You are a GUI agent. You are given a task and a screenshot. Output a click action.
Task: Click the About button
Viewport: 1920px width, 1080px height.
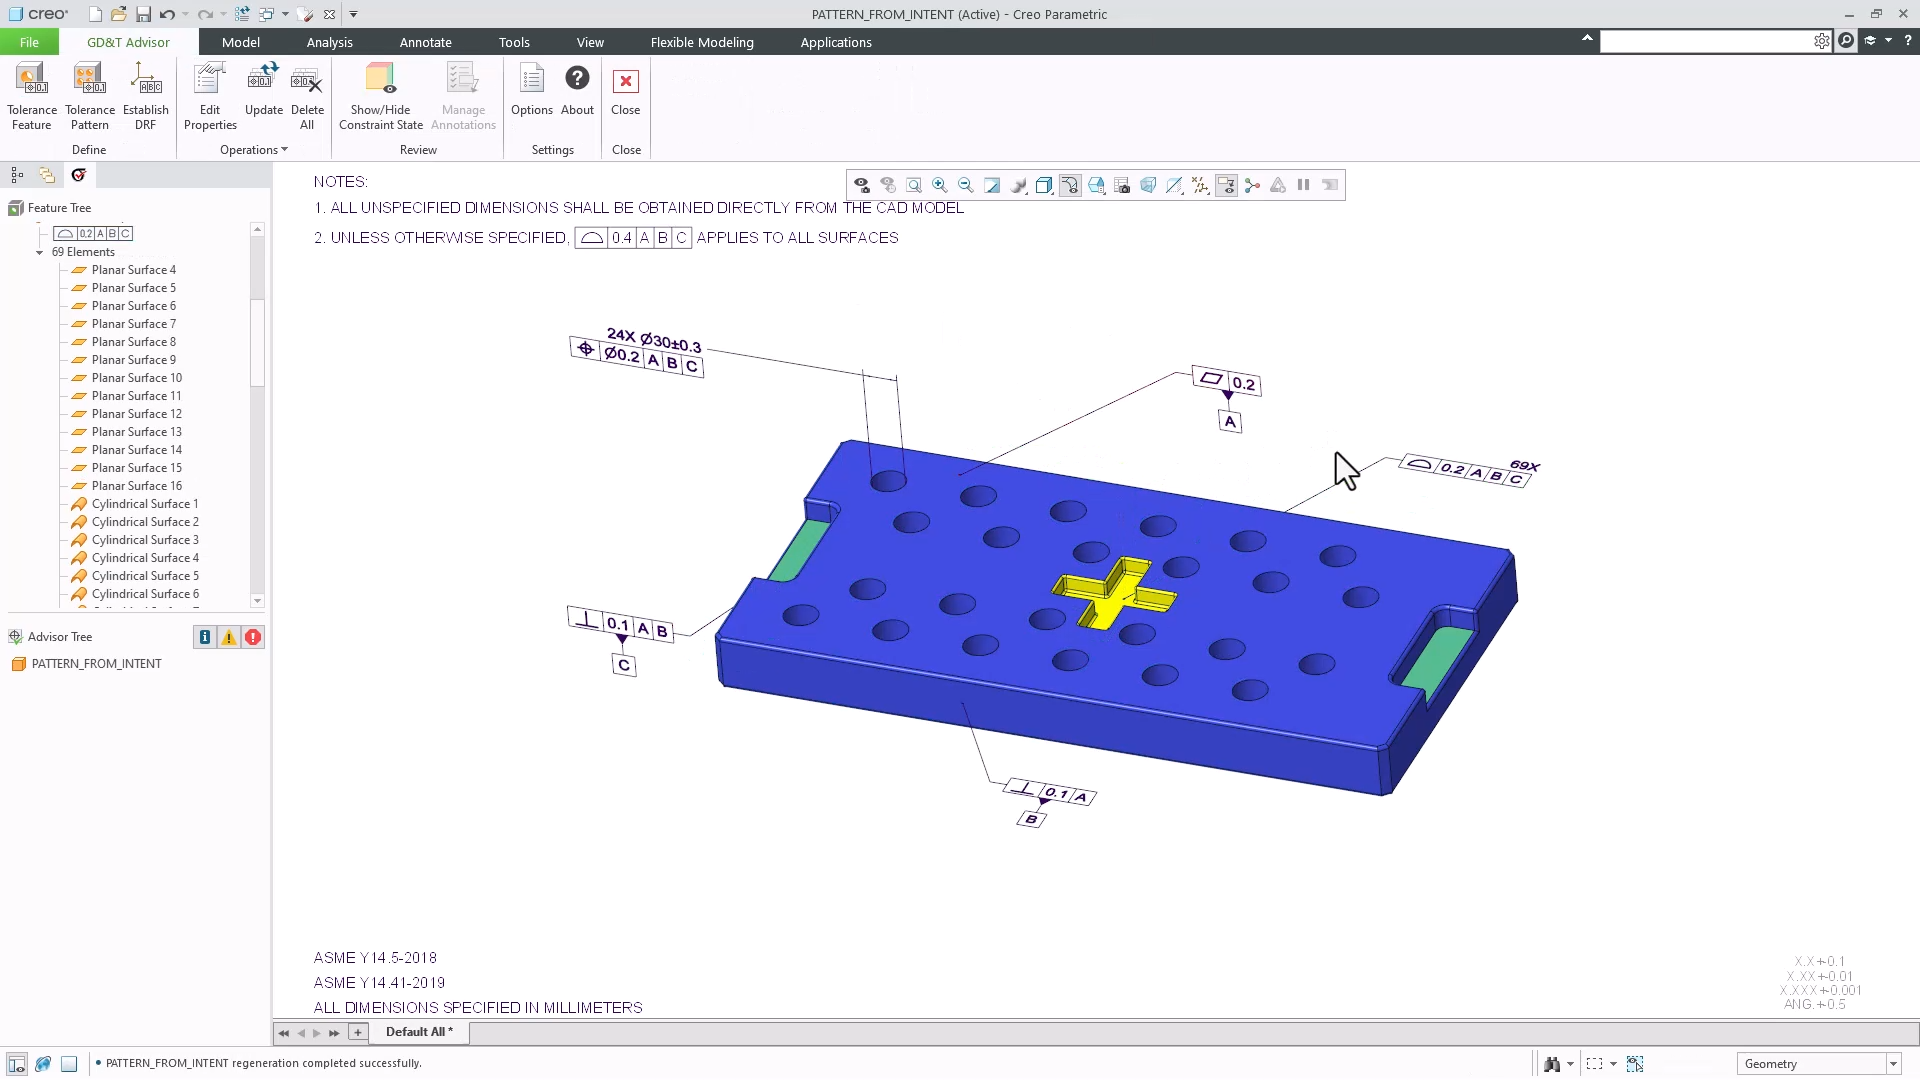(577, 95)
